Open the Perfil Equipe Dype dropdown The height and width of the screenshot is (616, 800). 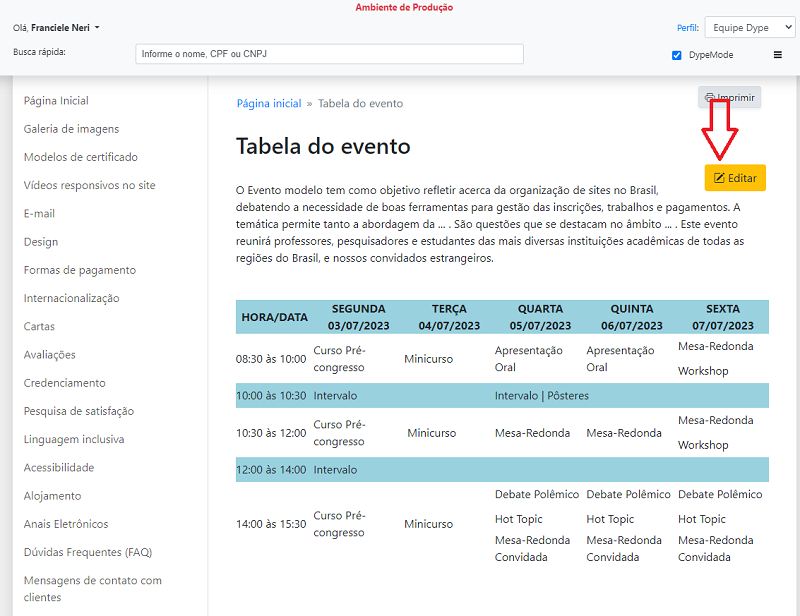(749, 28)
